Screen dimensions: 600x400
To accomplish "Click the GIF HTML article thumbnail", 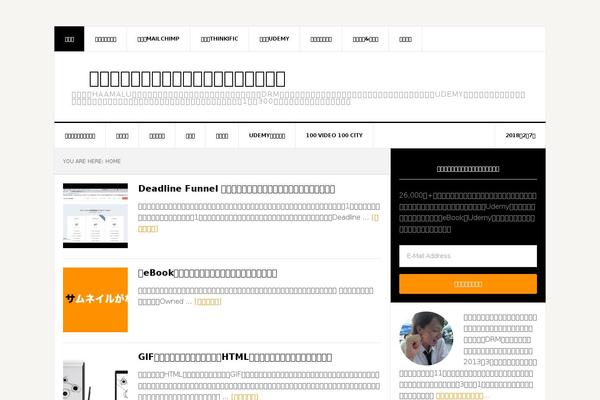I will [x=95, y=380].
